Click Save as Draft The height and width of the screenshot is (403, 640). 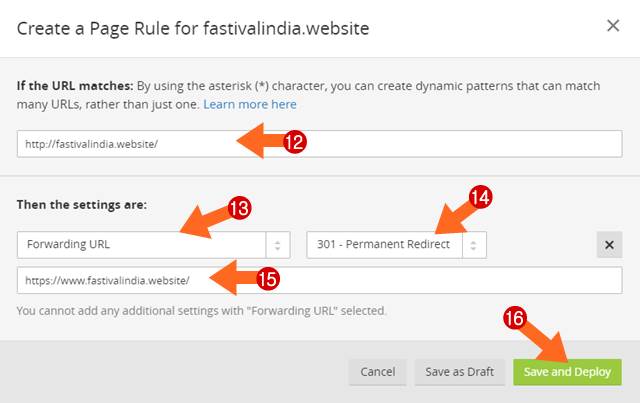[458, 372]
